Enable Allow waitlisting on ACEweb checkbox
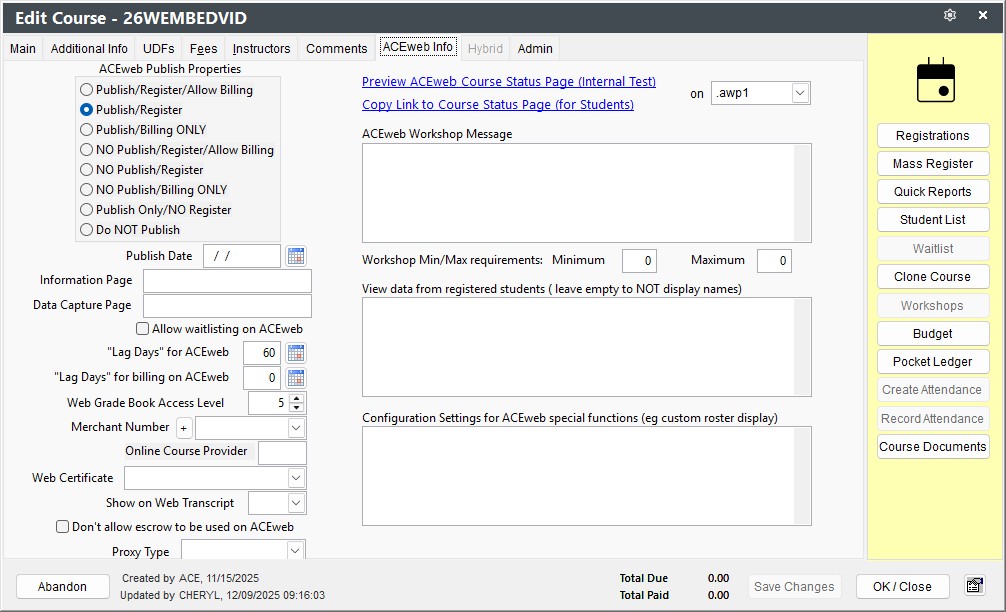 [142, 328]
